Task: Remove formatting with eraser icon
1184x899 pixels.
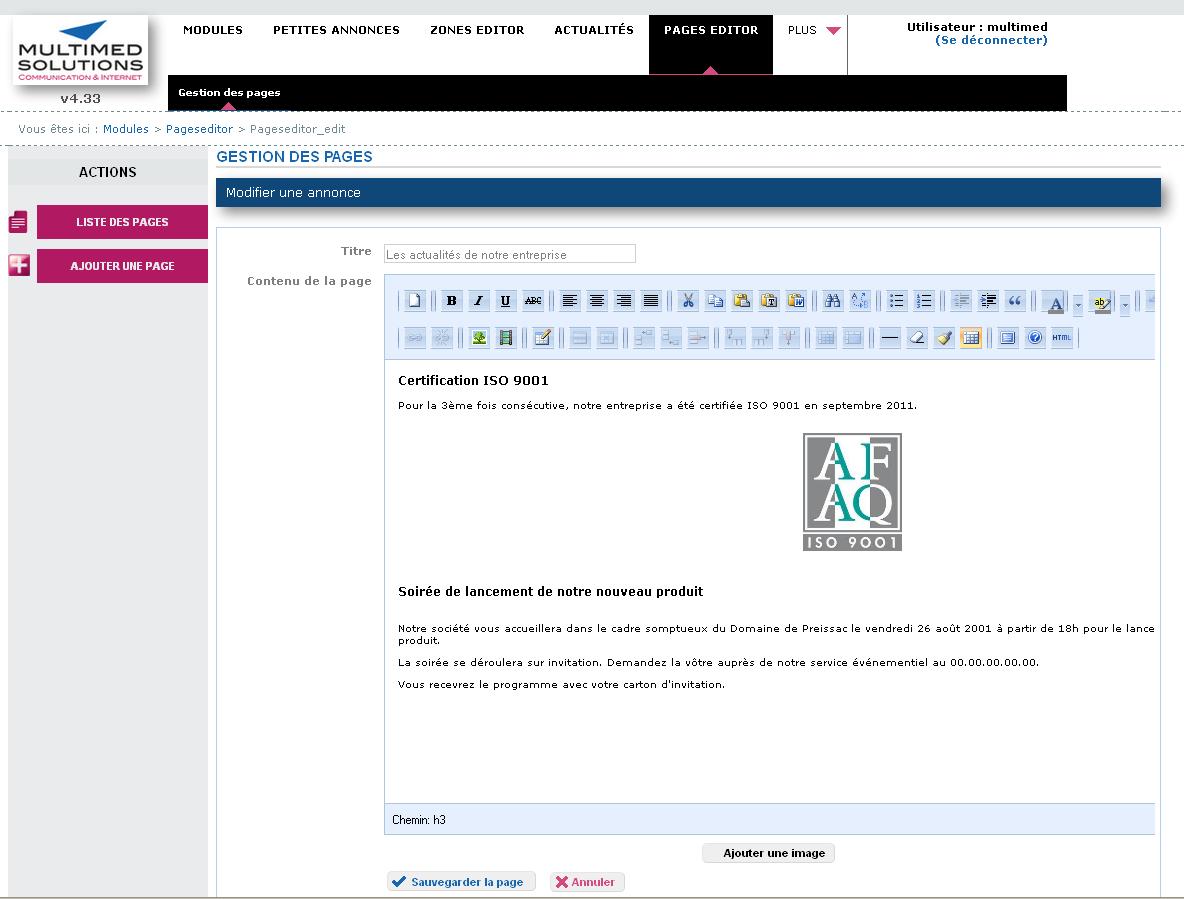Action: (x=917, y=337)
